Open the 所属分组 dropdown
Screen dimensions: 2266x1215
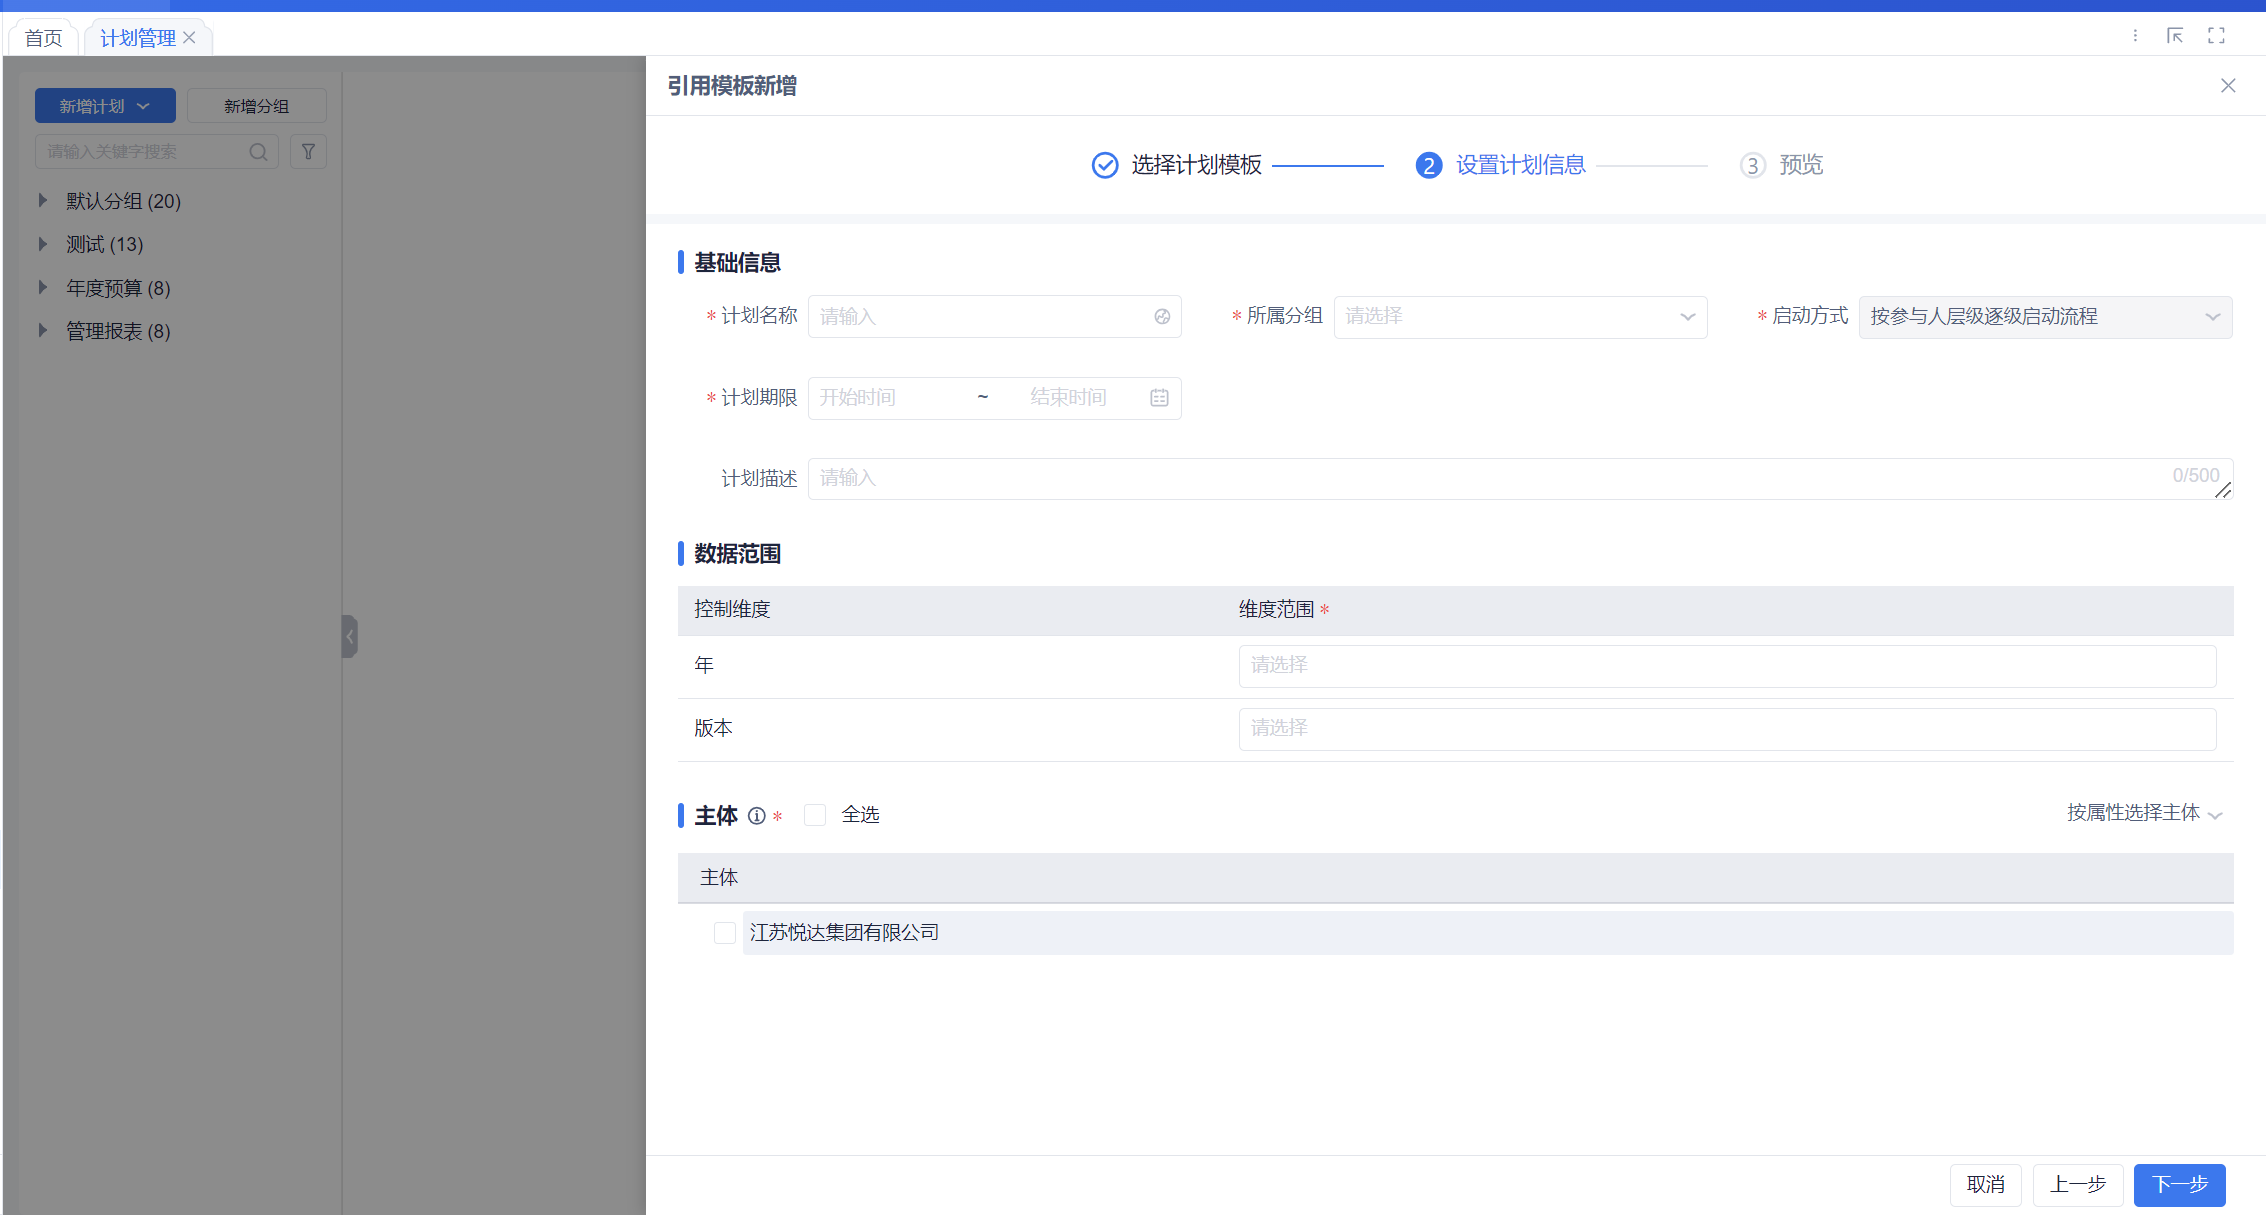click(1520, 317)
